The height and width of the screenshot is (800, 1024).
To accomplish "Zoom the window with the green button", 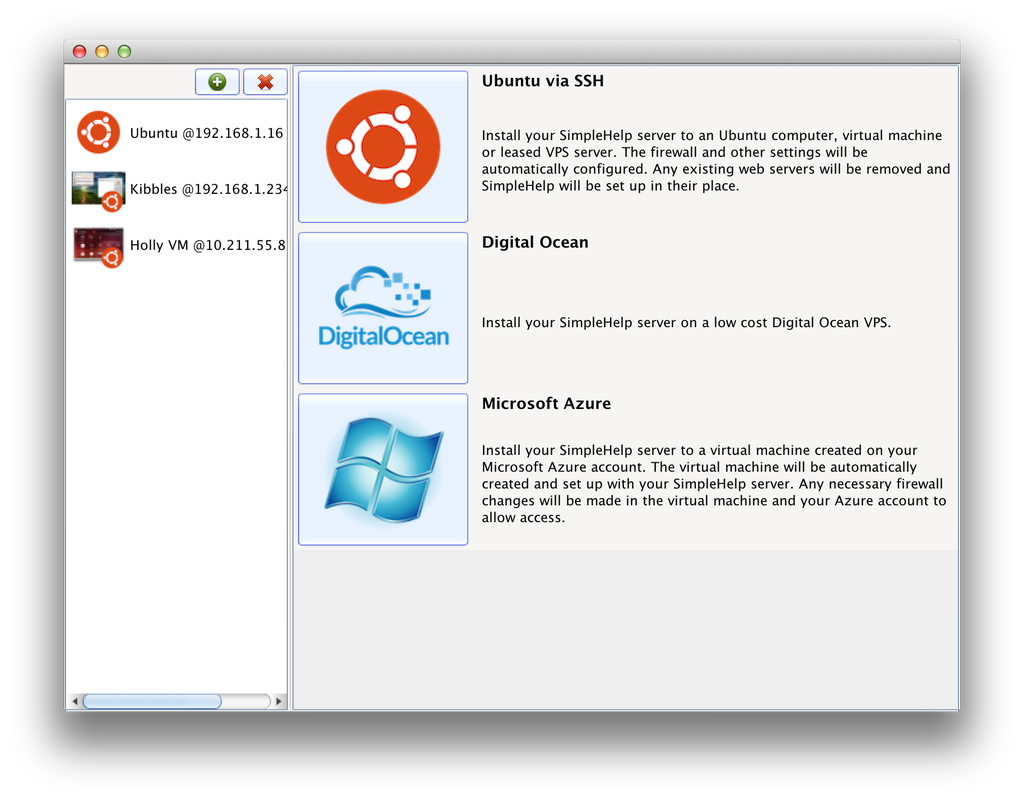I will coord(124,52).
